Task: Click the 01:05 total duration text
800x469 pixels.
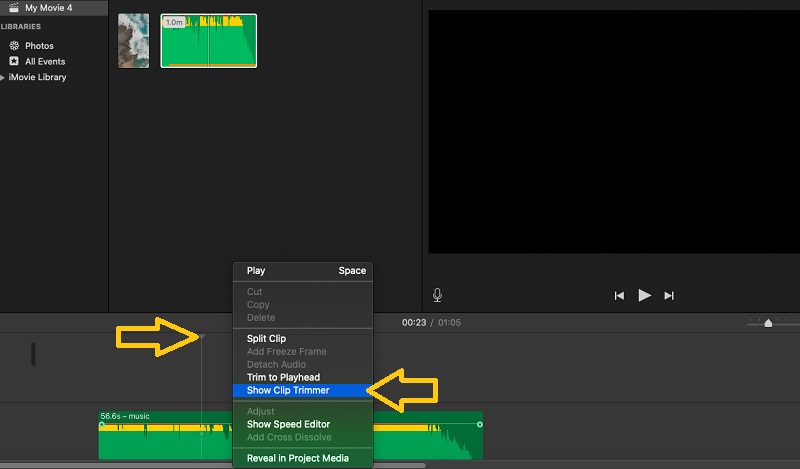Action: pyautogui.click(x=449, y=323)
